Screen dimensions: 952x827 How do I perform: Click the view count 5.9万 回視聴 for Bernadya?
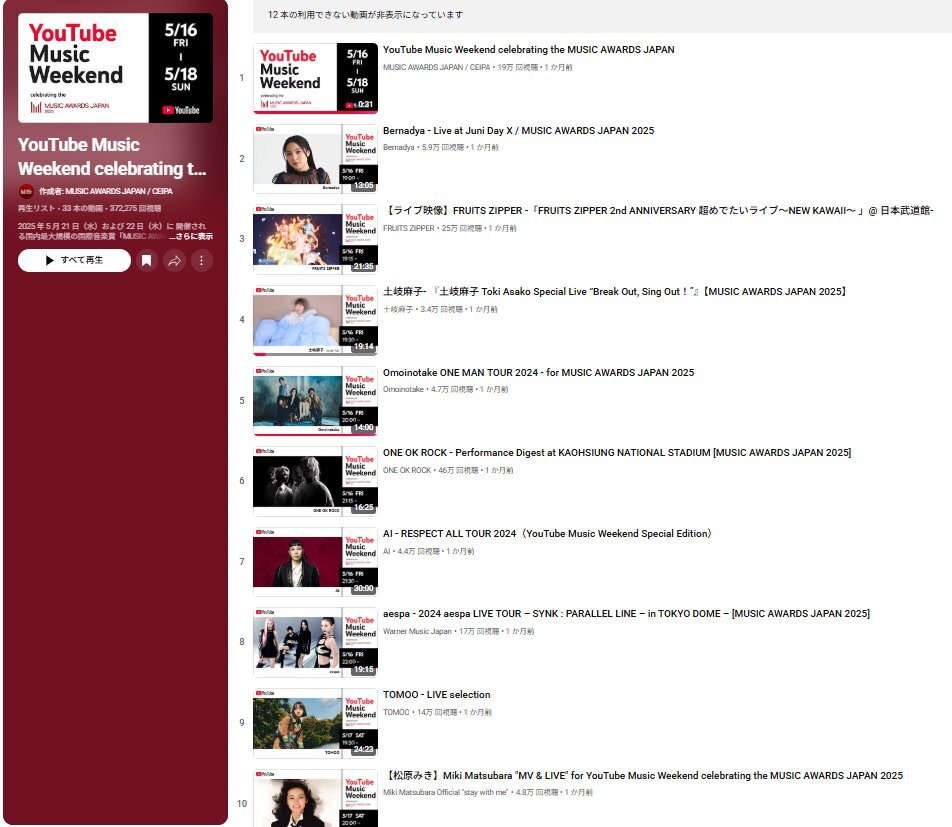[x=443, y=148]
